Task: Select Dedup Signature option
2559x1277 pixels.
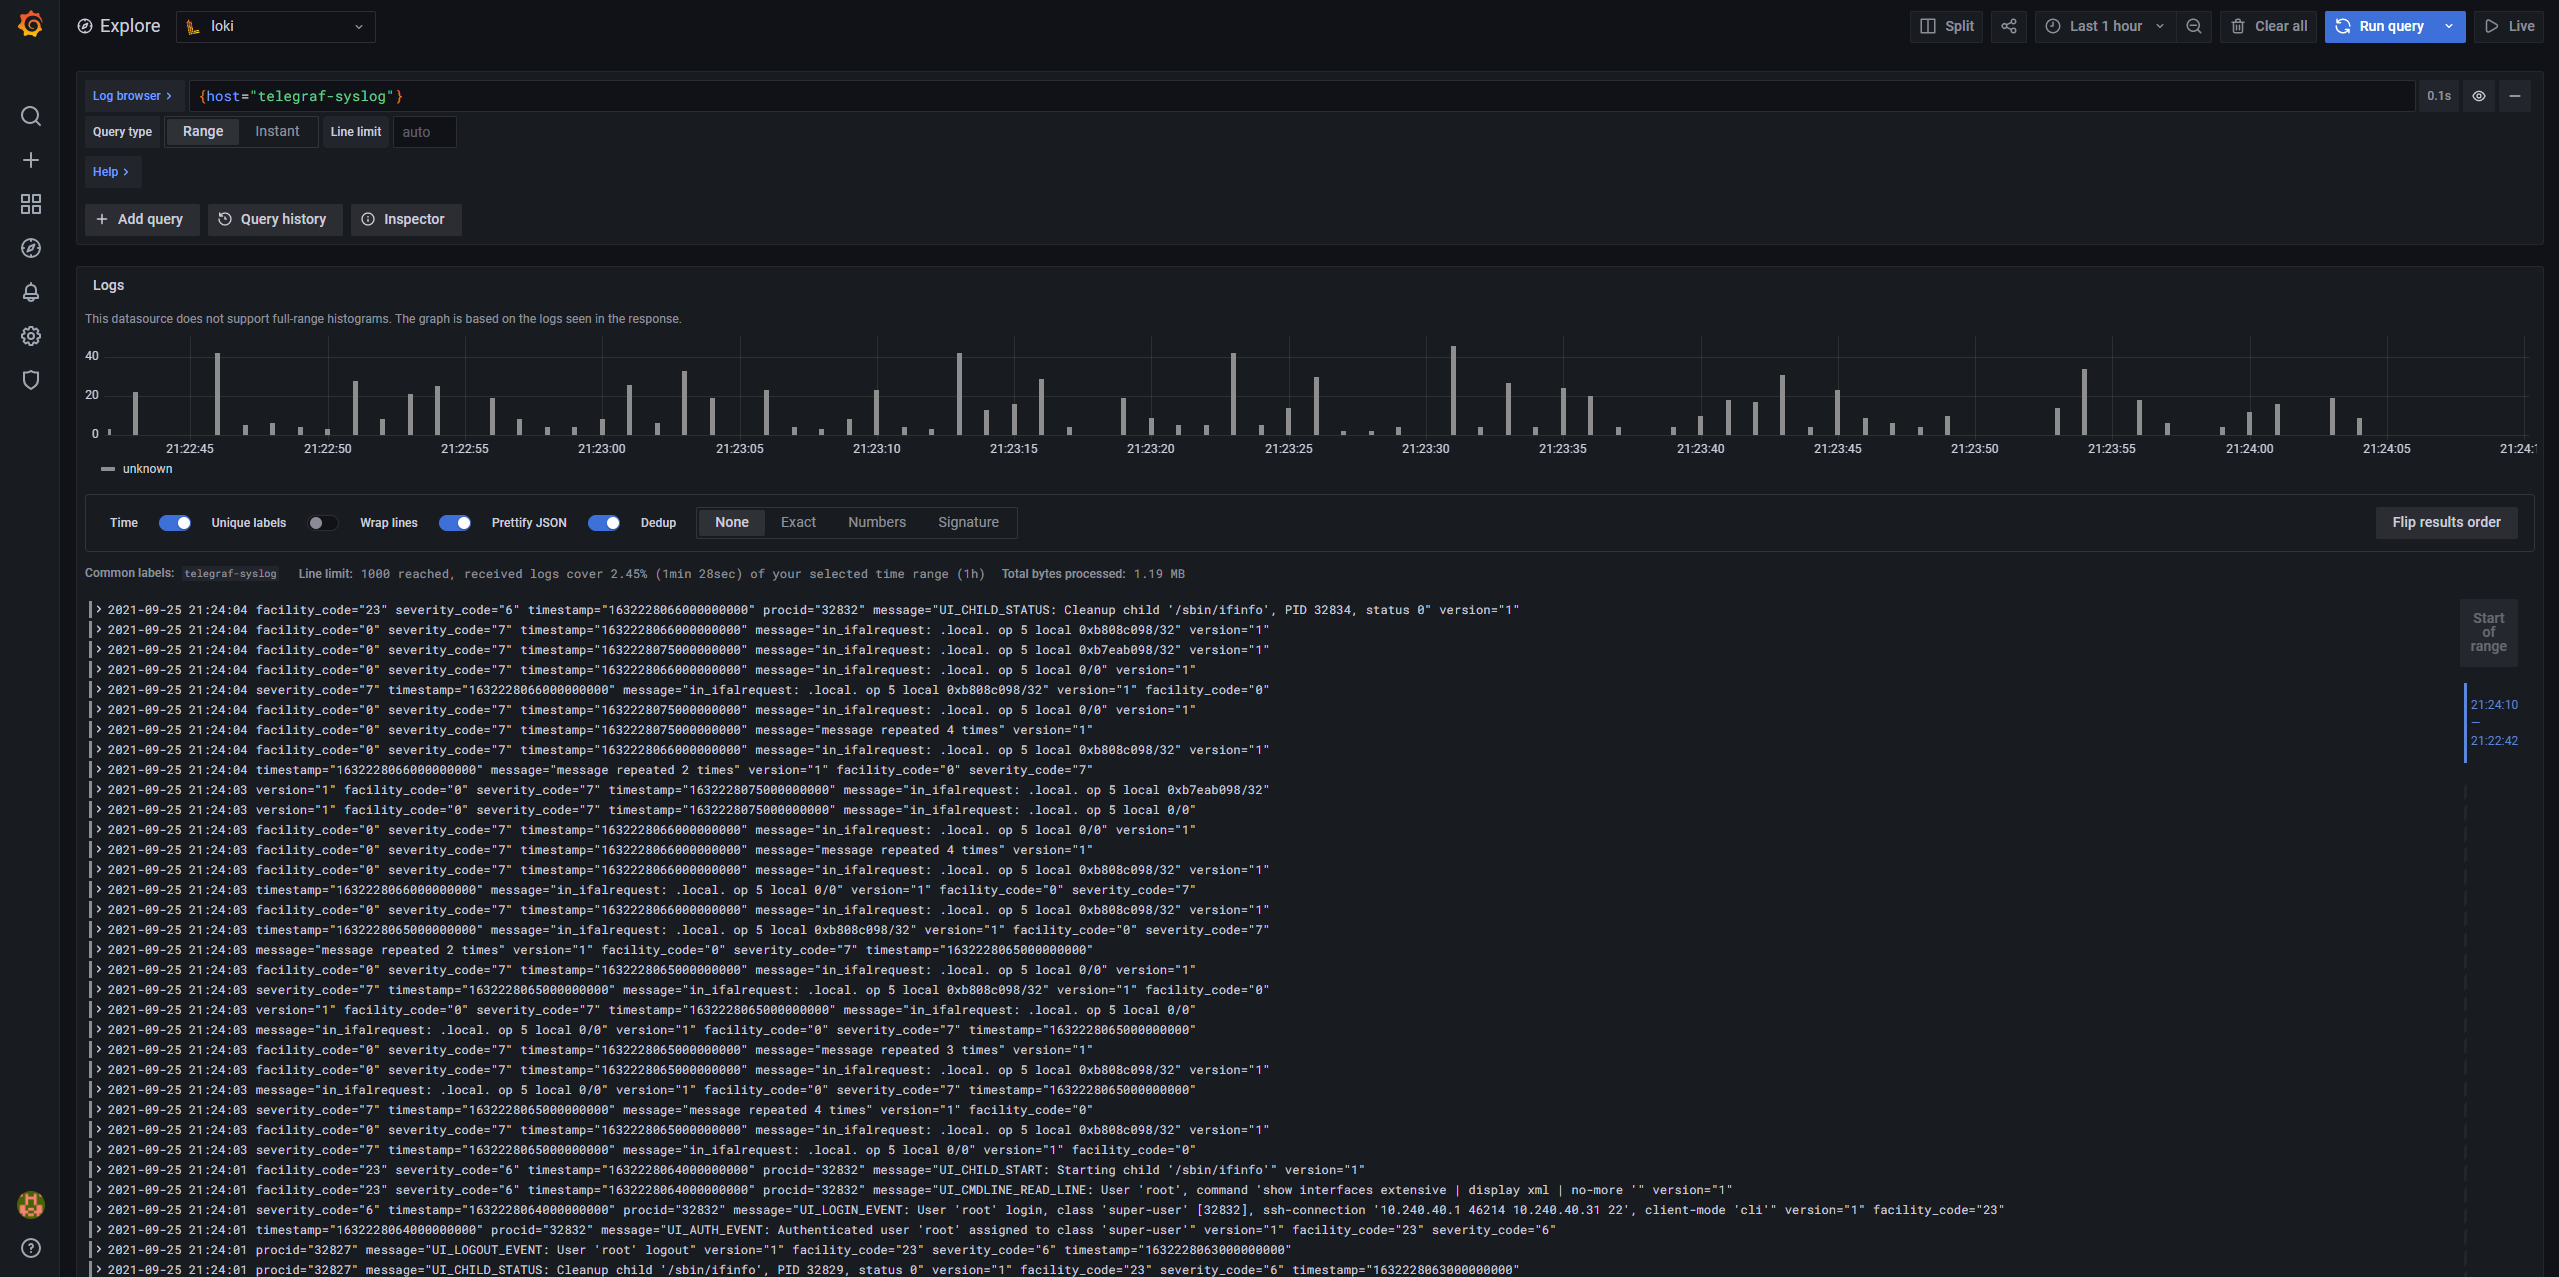Action: pyautogui.click(x=968, y=522)
